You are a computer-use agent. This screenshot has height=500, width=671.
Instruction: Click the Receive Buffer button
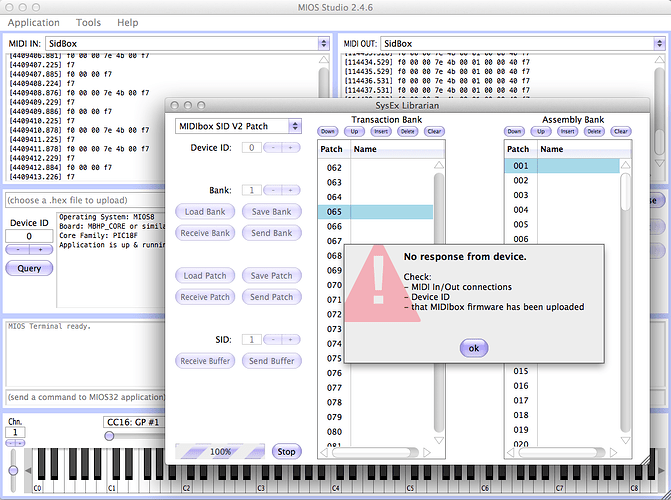tap(205, 361)
